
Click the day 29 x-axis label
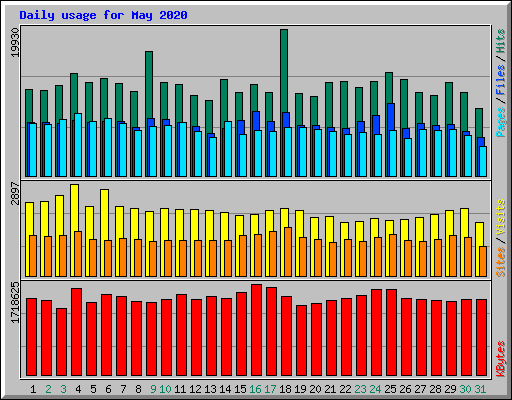pyautogui.click(x=450, y=389)
